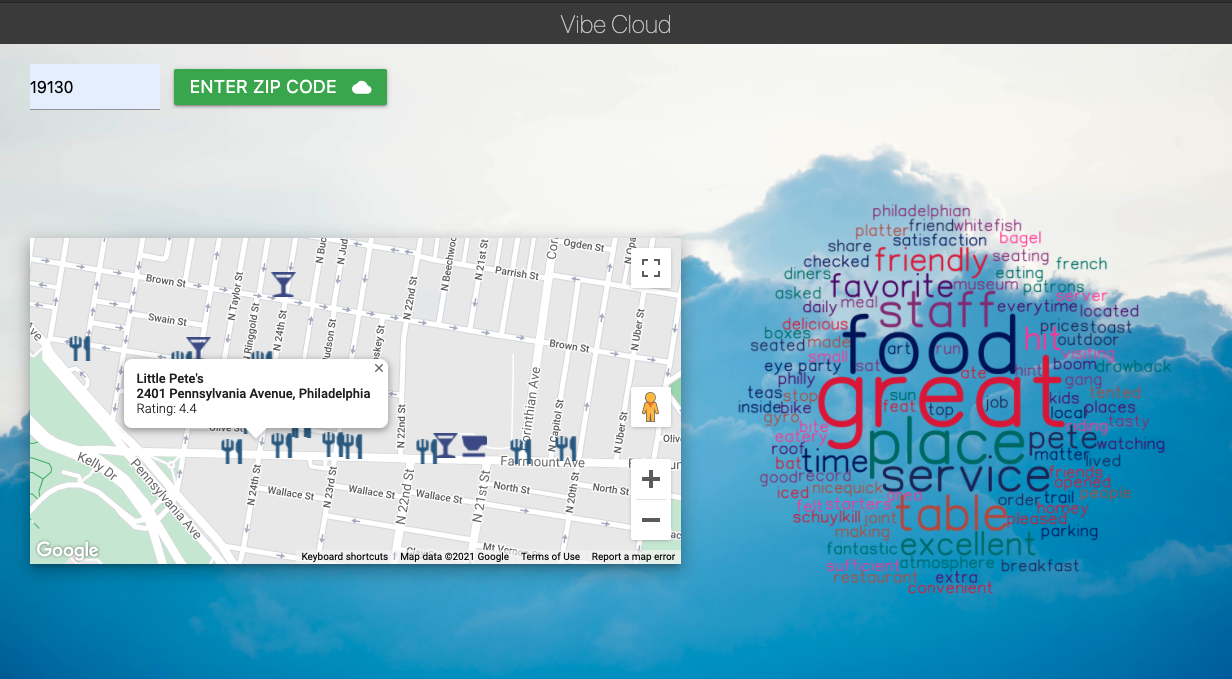Open the map Terms of Use link

[x=550, y=557]
